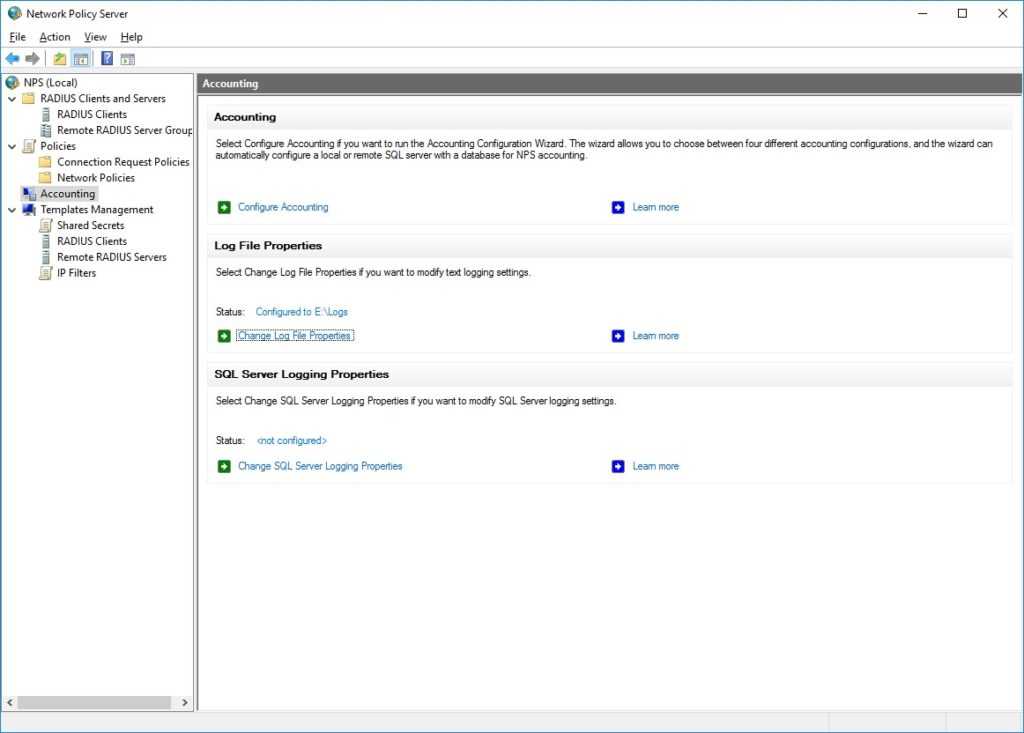
Task: Click the green Configure Accounting arrow icon
Action: pyautogui.click(x=224, y=207)
